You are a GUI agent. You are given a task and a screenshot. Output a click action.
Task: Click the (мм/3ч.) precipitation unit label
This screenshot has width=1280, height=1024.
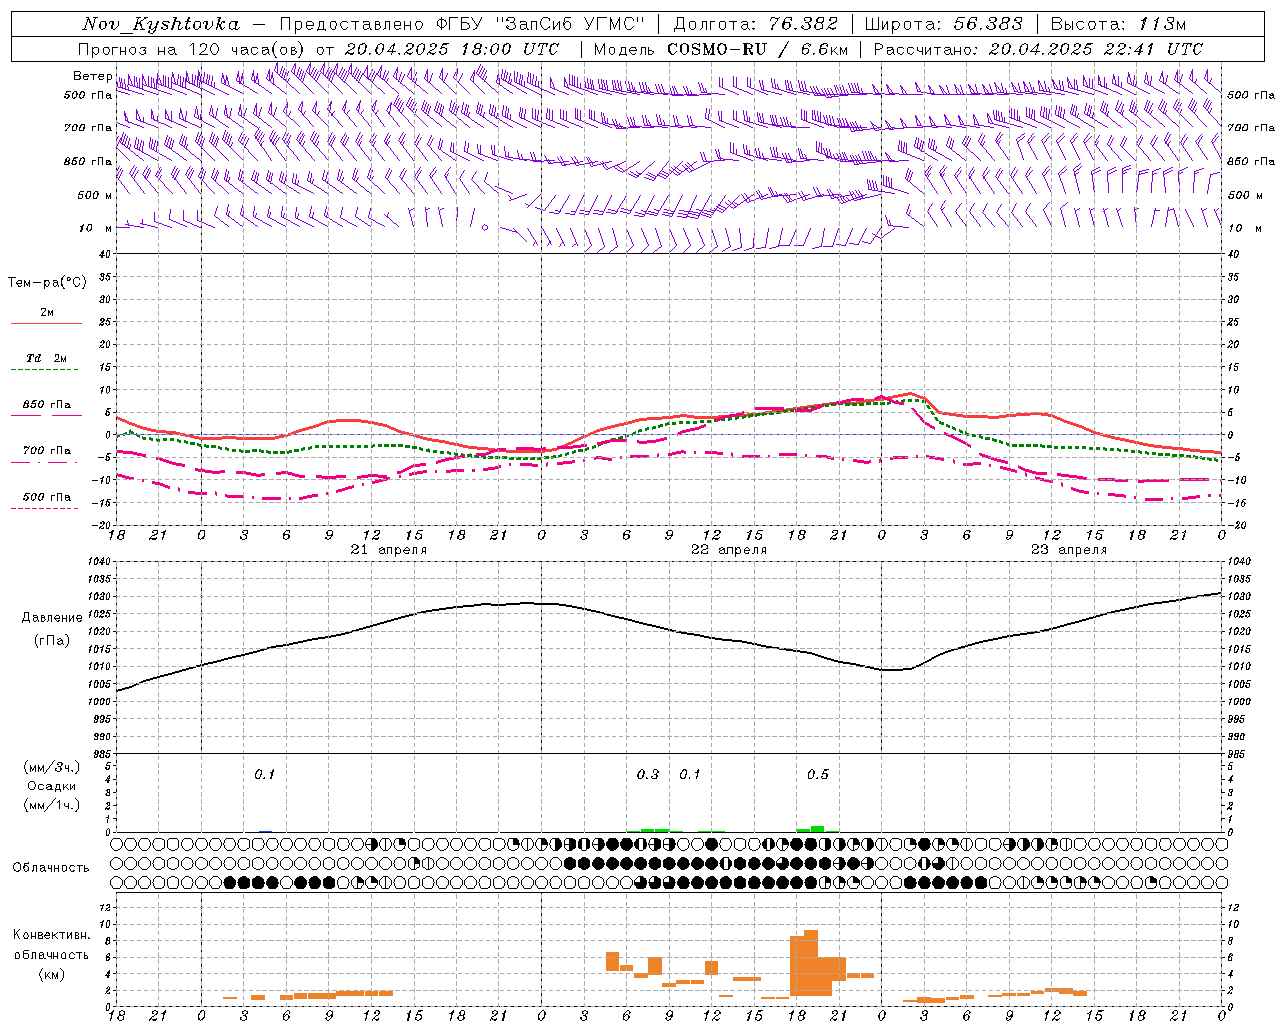[52, 767]
